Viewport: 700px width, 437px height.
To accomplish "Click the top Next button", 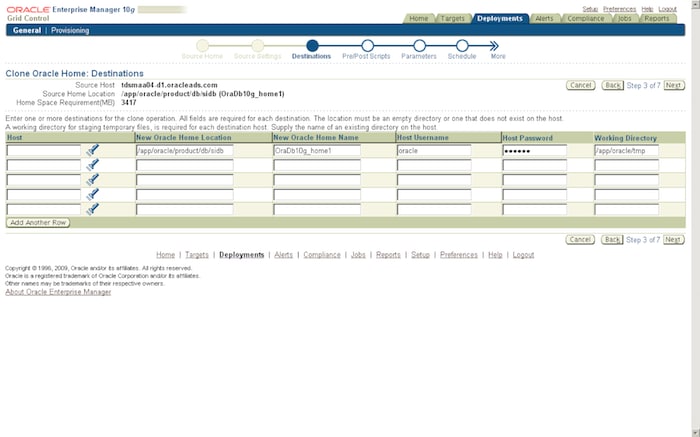I will 674,85.
